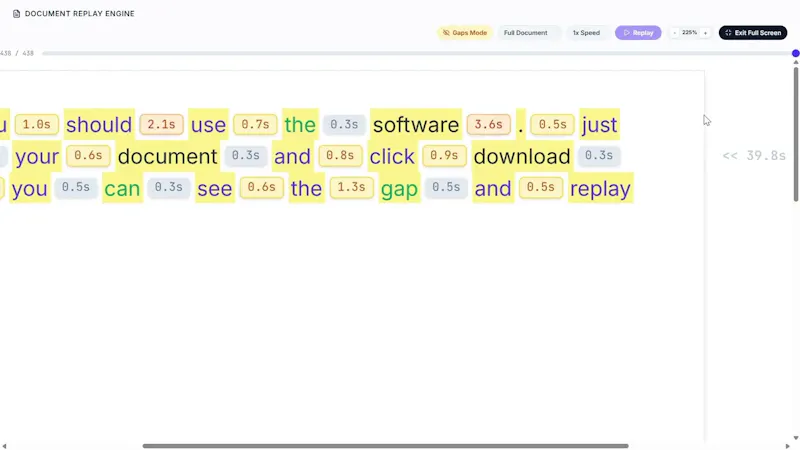
Task: Click the 0.3s badge after "can"
Action: 168,188
